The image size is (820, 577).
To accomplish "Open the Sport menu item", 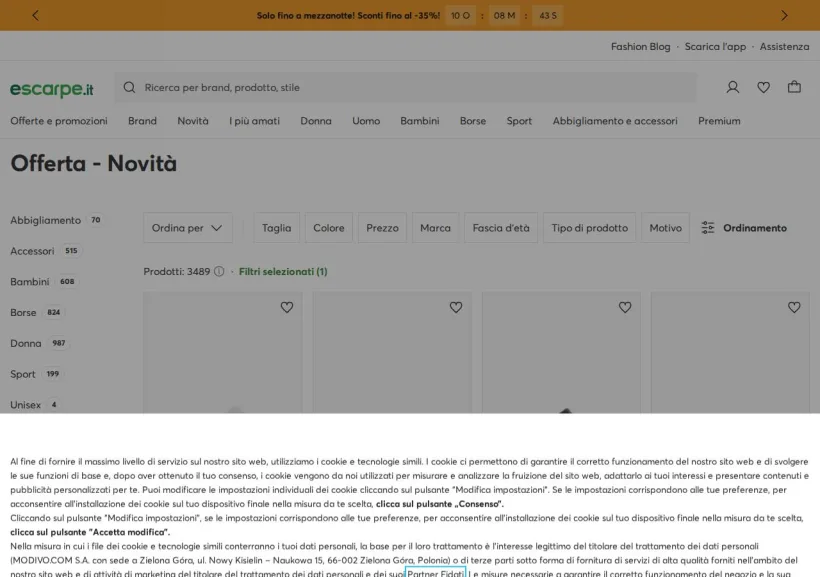I will pyautogui.click(x=519, y=121).
